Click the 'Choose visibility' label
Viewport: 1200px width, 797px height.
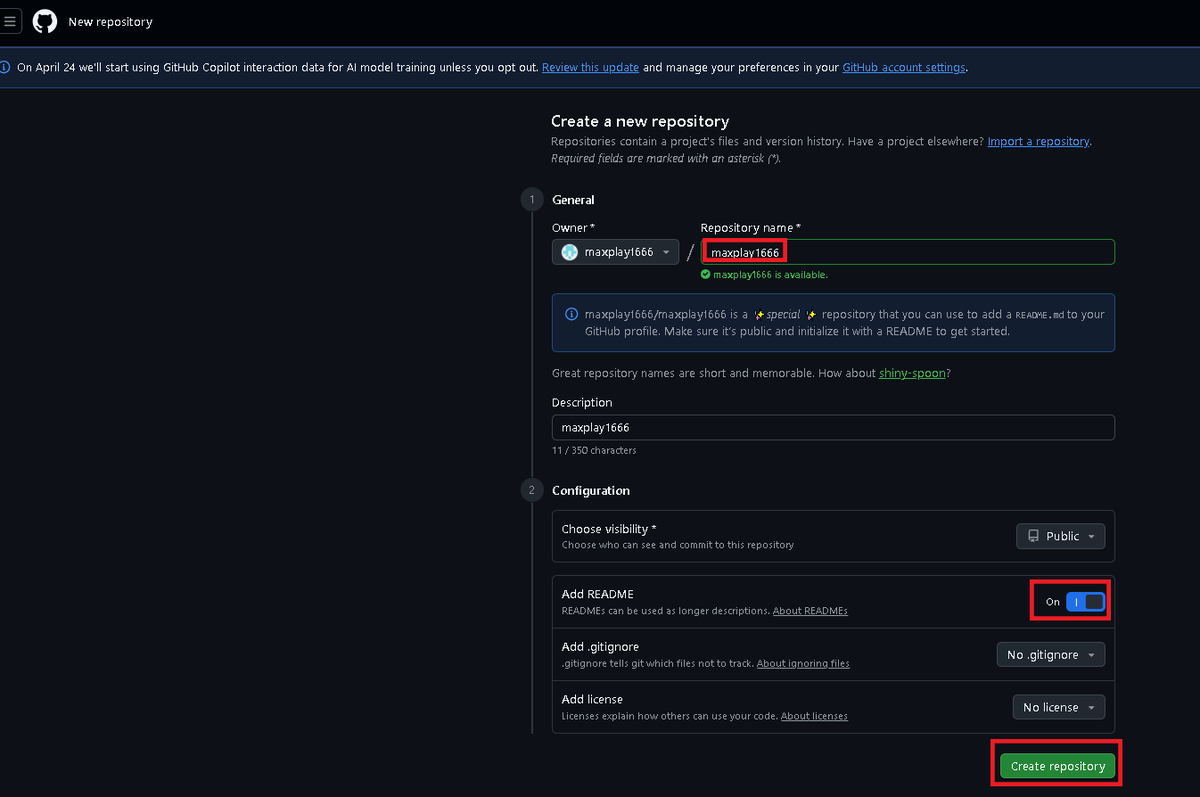(x=609, y=529)
